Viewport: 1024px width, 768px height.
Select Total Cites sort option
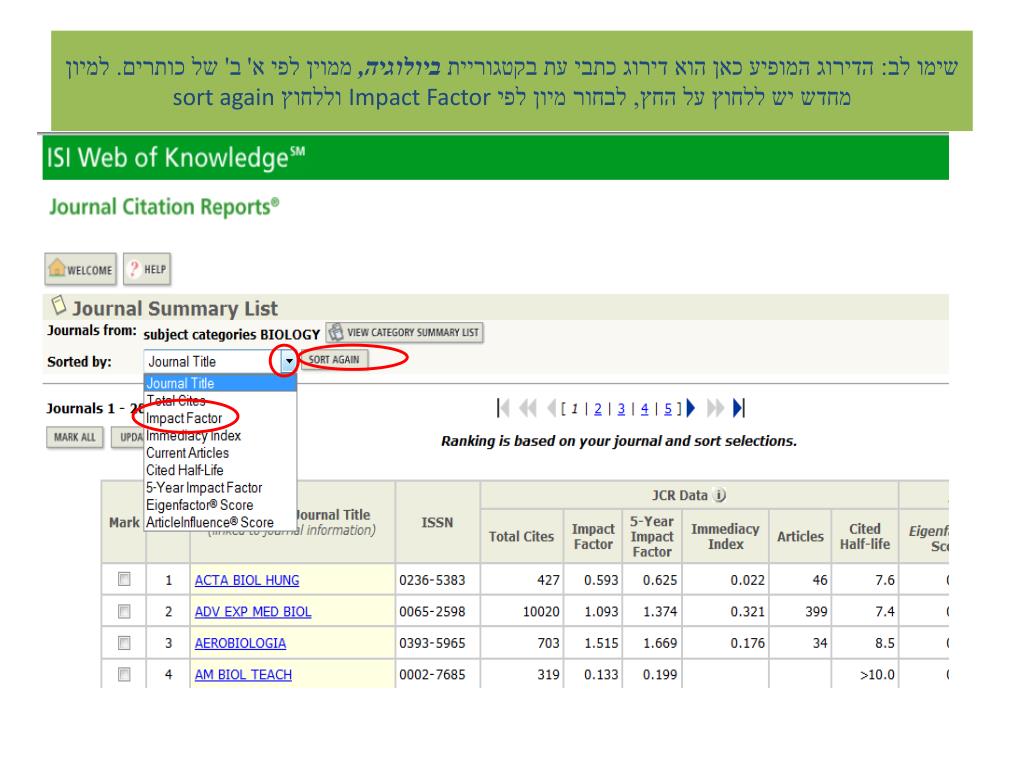[220, 400]
